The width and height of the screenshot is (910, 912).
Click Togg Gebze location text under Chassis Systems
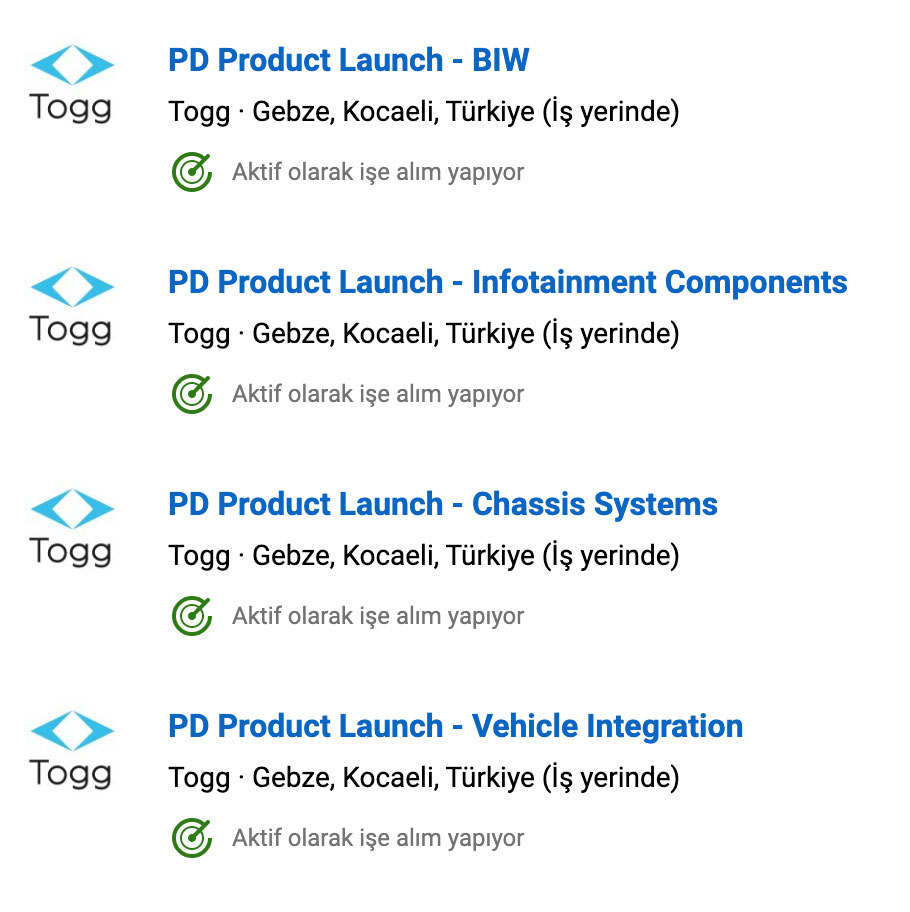424,555
